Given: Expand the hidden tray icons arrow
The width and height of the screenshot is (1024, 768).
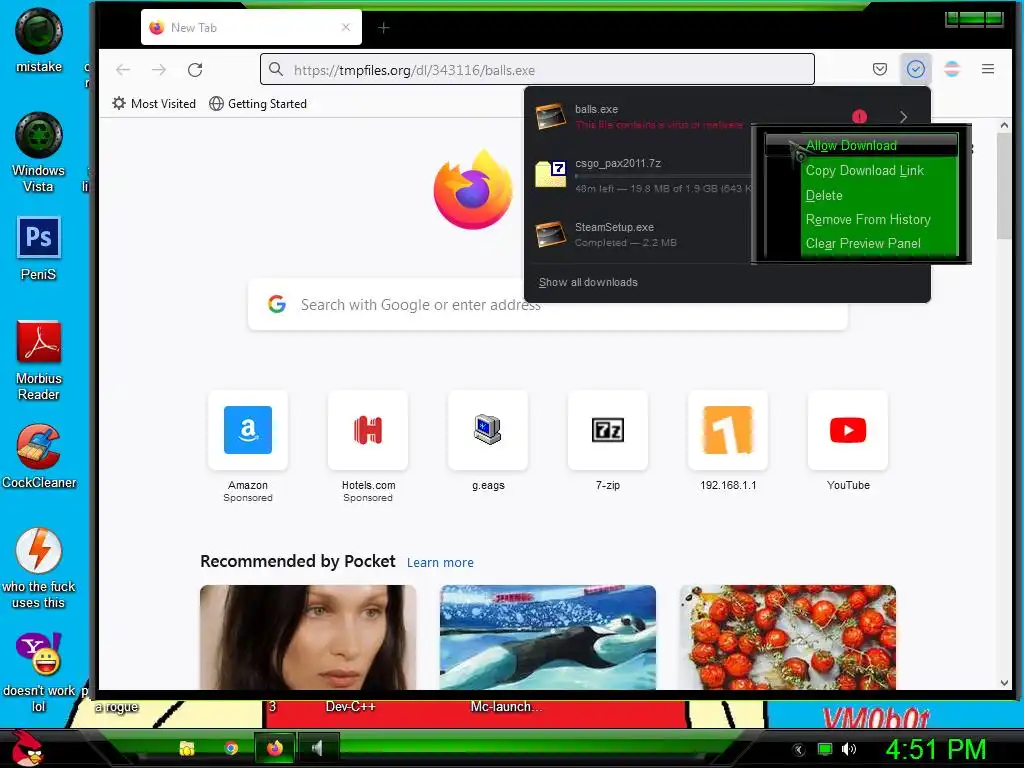Looking at the screenshot, I should 798,750.
